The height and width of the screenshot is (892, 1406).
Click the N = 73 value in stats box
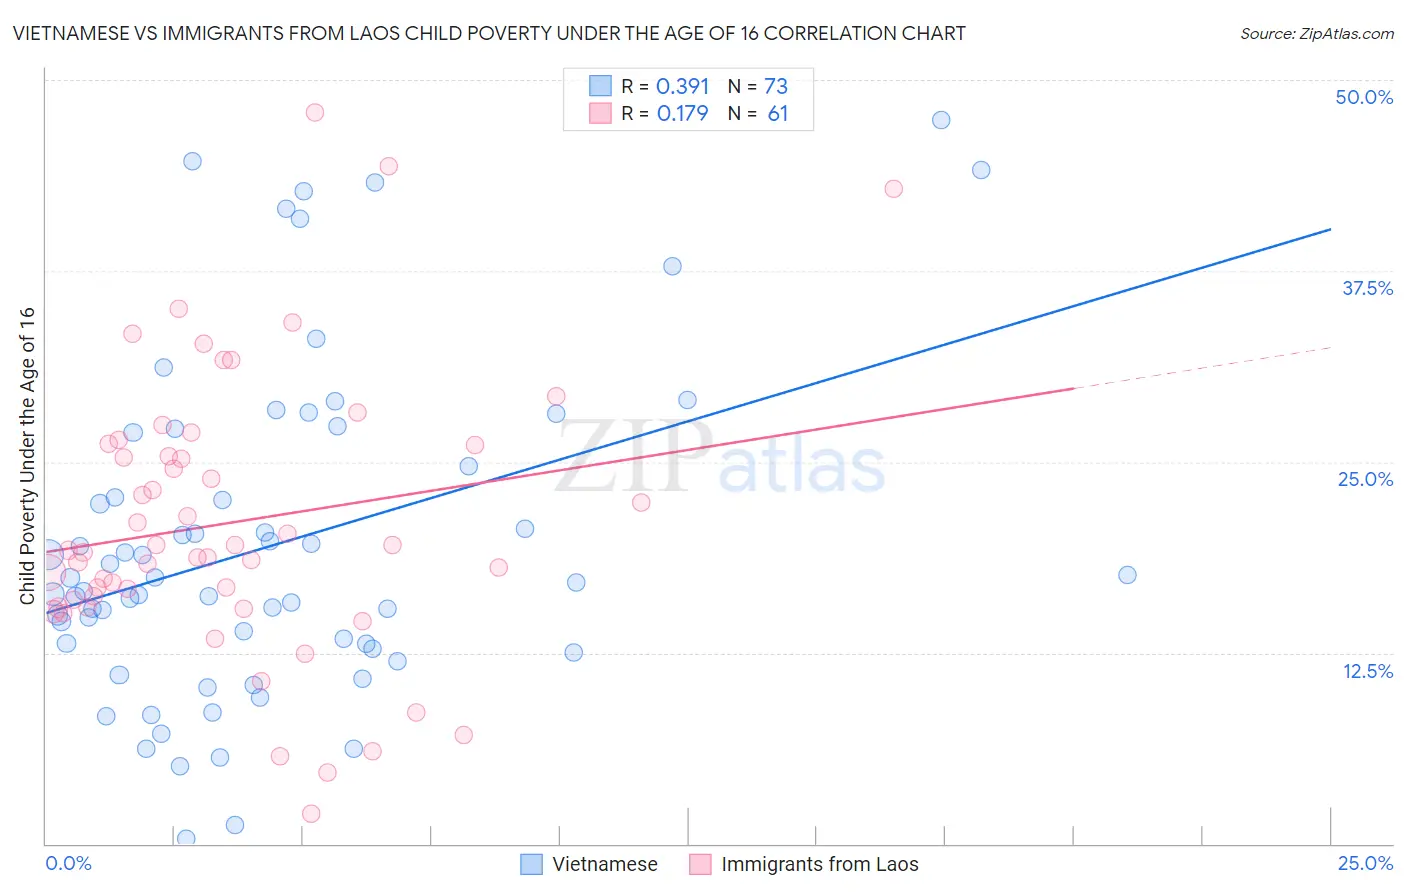pos(758,86)
